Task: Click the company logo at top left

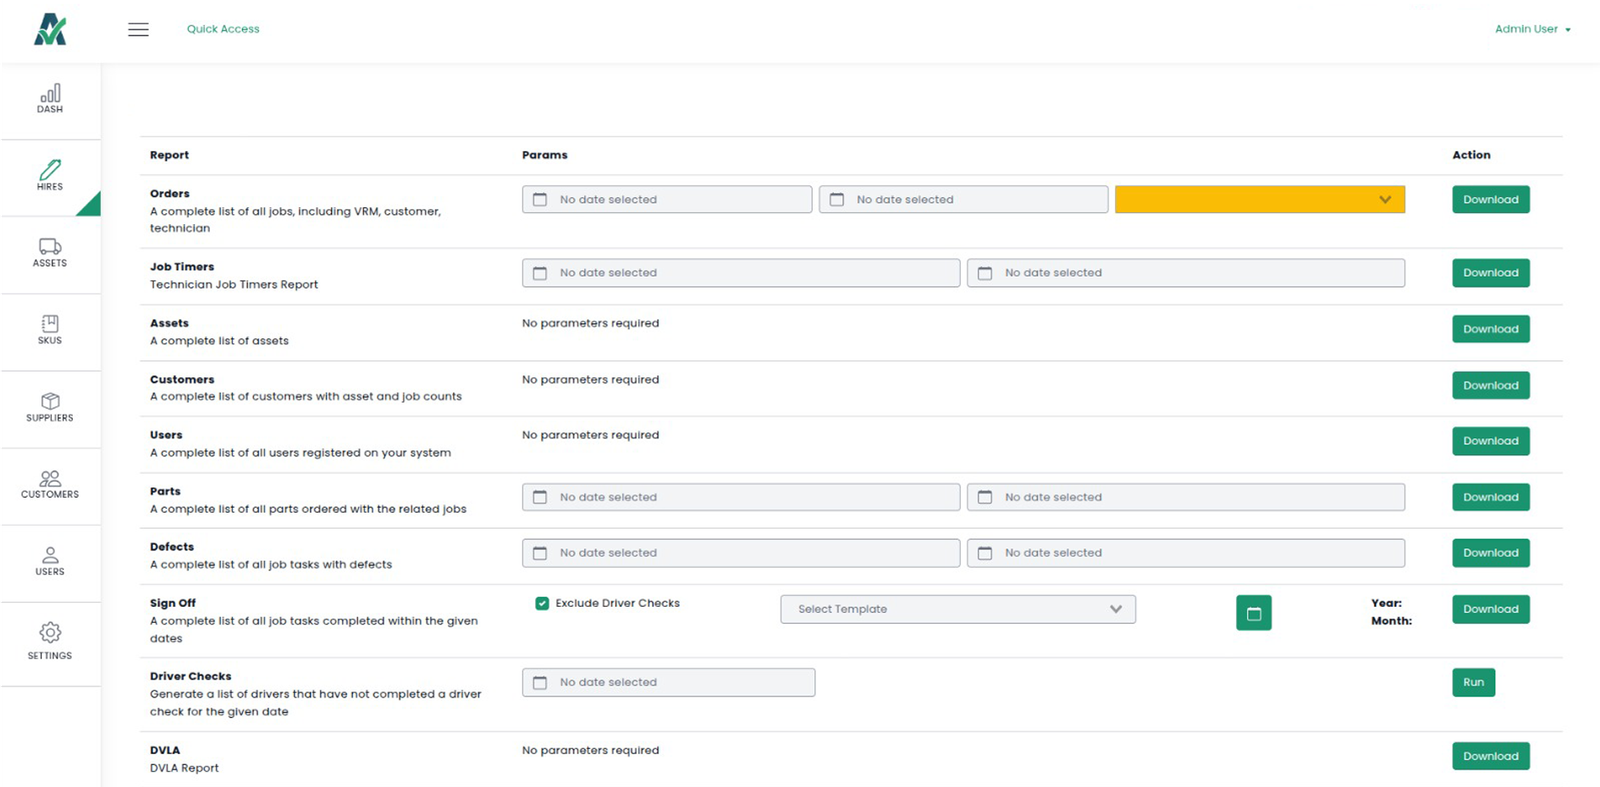Action: 50,30
